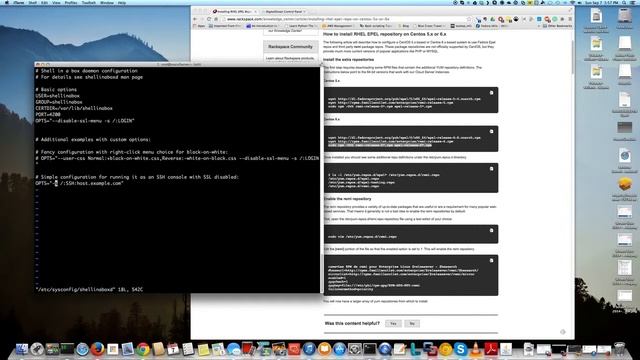Copy the CentOS 5.x code block
640x360 pixels.
click(x=491, y=93)
